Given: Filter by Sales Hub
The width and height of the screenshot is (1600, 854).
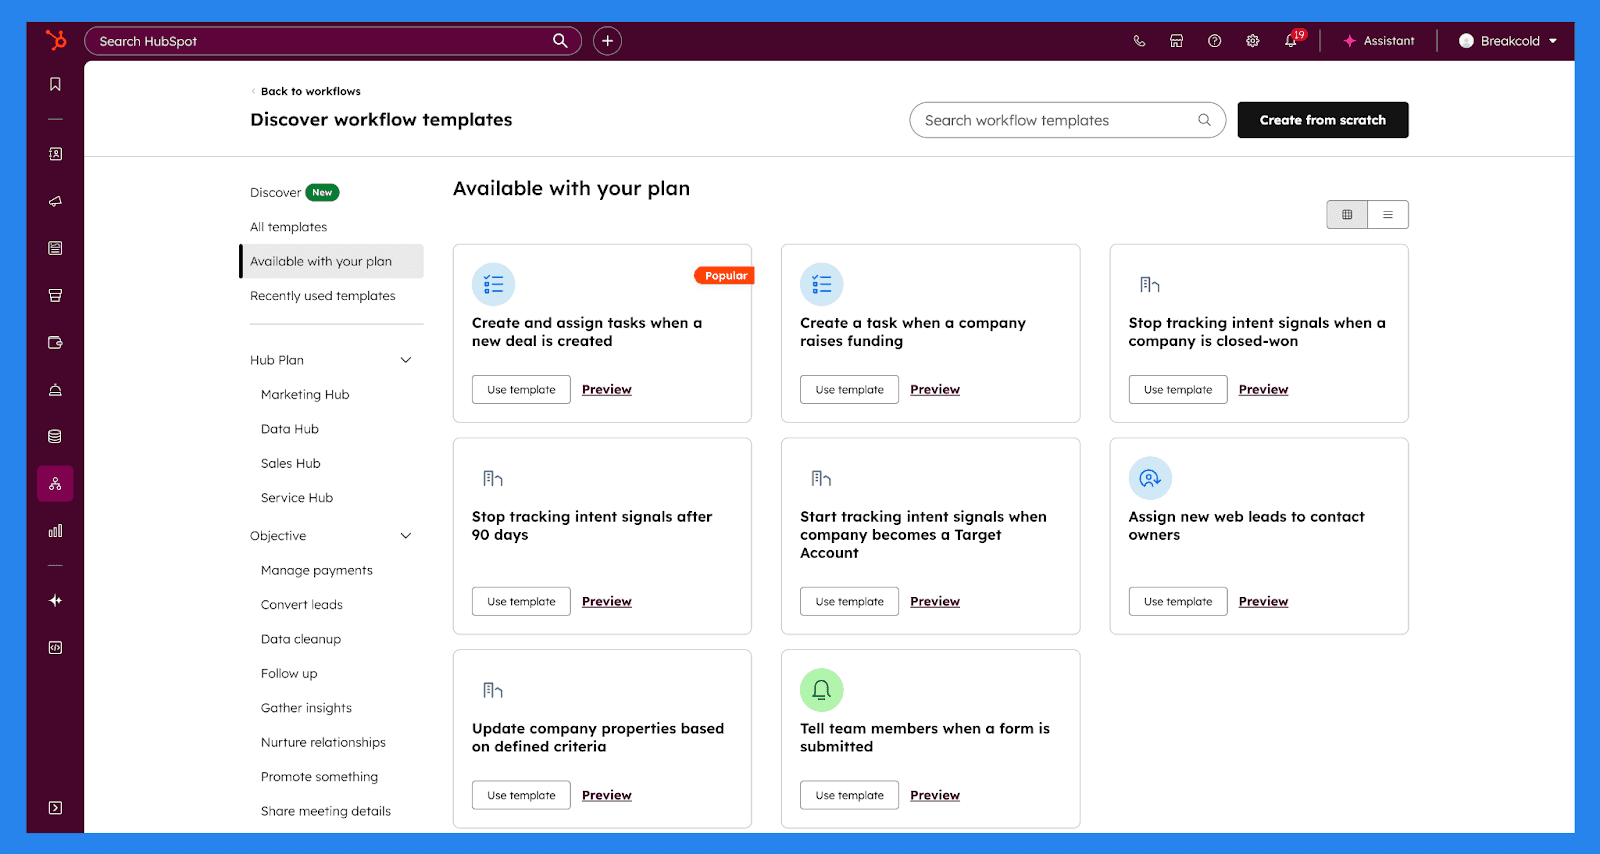Looking at the screenshot, I should point(291,463).
